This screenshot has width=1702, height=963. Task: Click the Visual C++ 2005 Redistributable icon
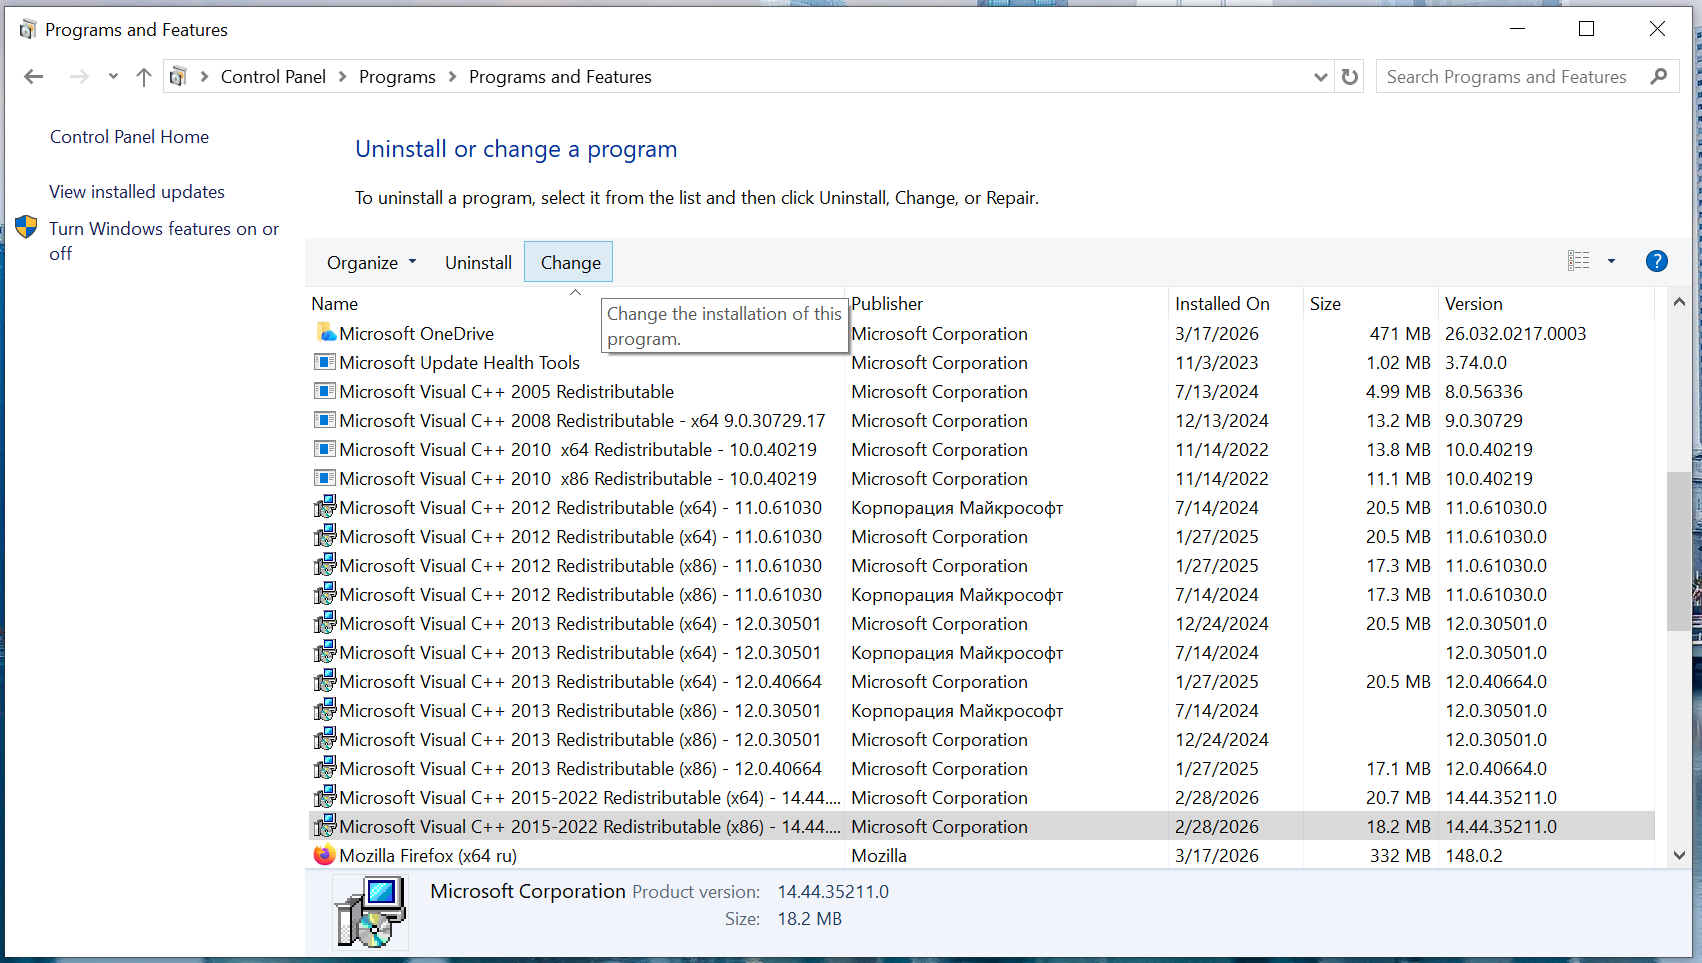click(x=325, y=391)
